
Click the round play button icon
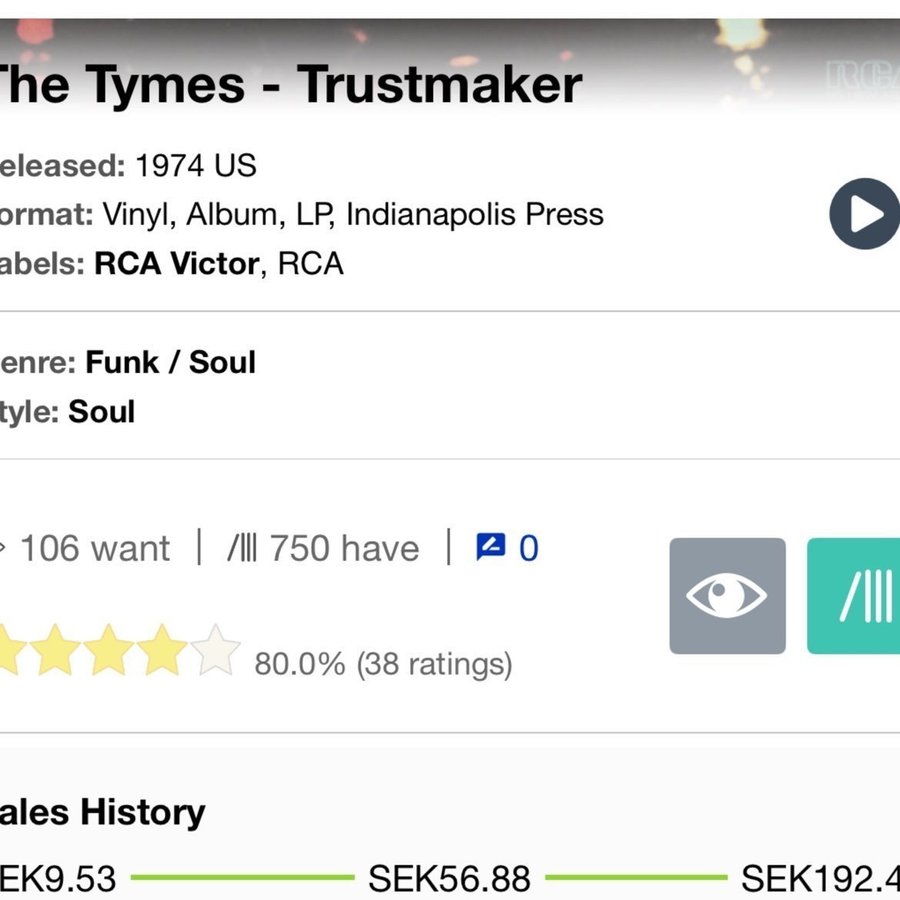tap(865, 214)
